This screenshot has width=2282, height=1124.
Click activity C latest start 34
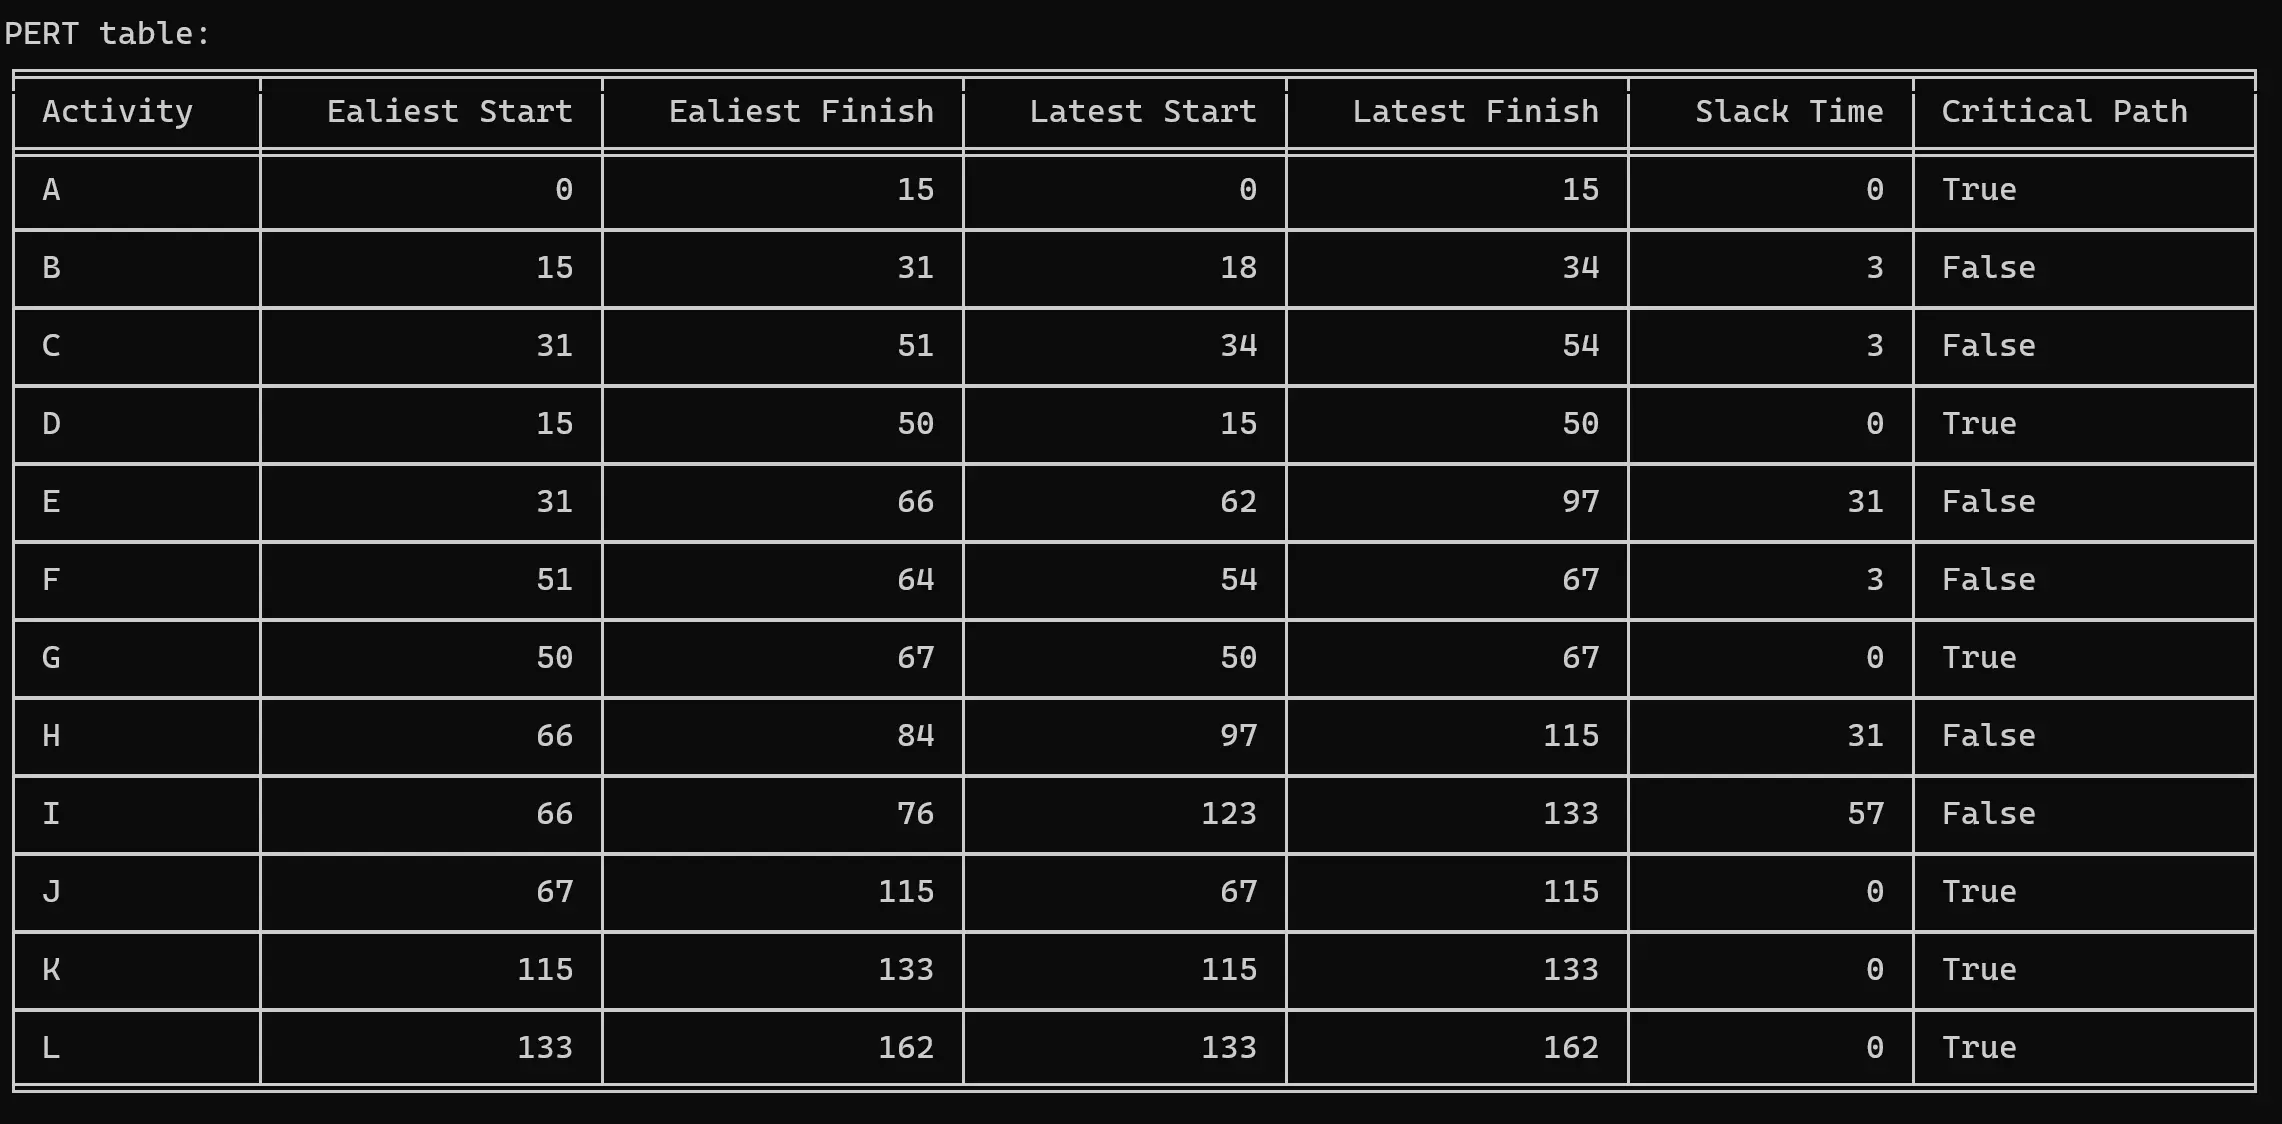pos(1238,346)
